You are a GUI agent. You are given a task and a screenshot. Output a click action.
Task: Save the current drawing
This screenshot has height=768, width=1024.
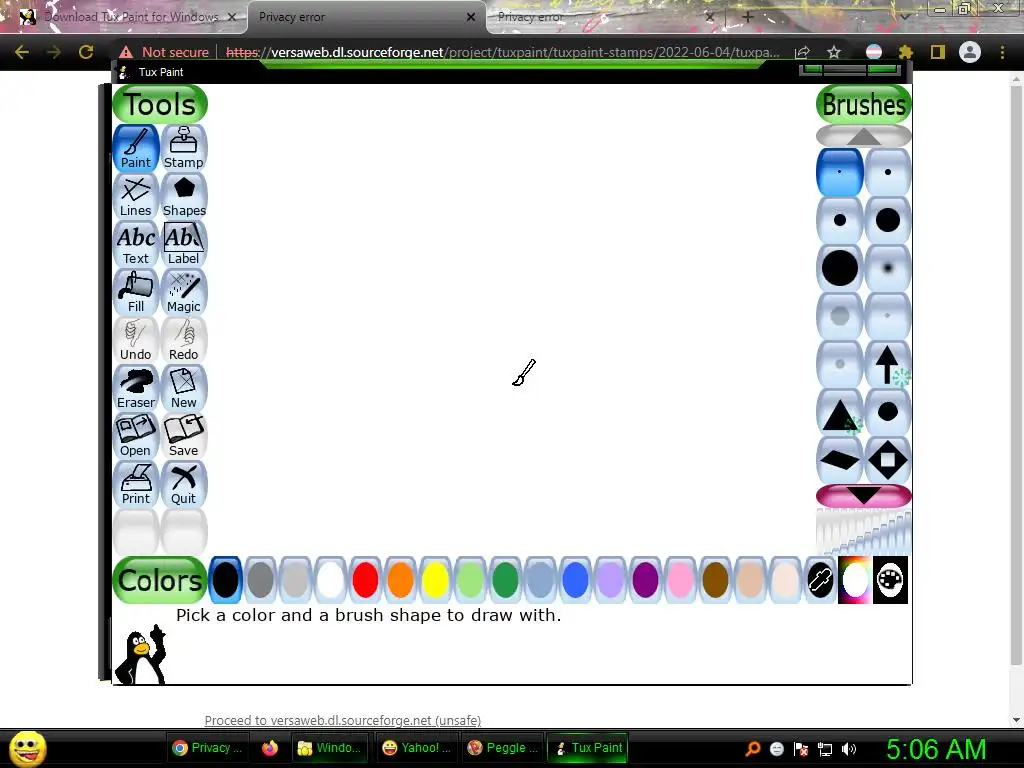184,436
